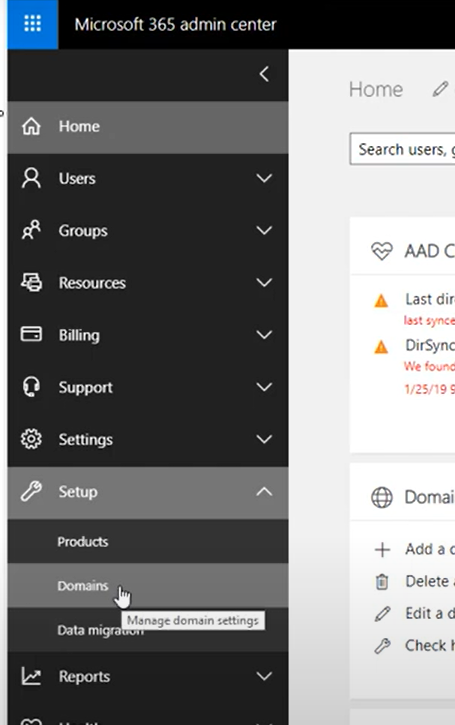Expand the Users menu chevron
Viewport: 455px width, 725px height.
[264, 178]
